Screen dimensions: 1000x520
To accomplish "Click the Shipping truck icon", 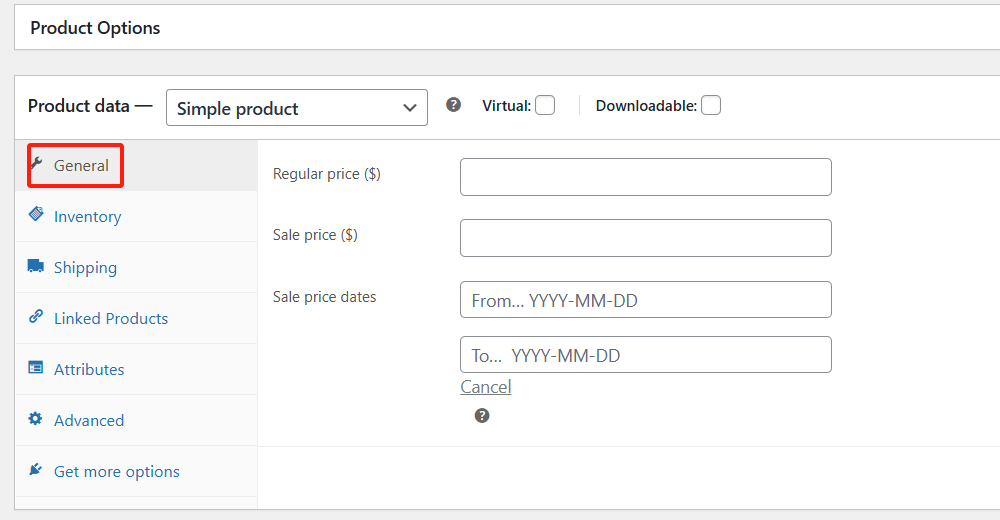I will click(x=36, y=265).
